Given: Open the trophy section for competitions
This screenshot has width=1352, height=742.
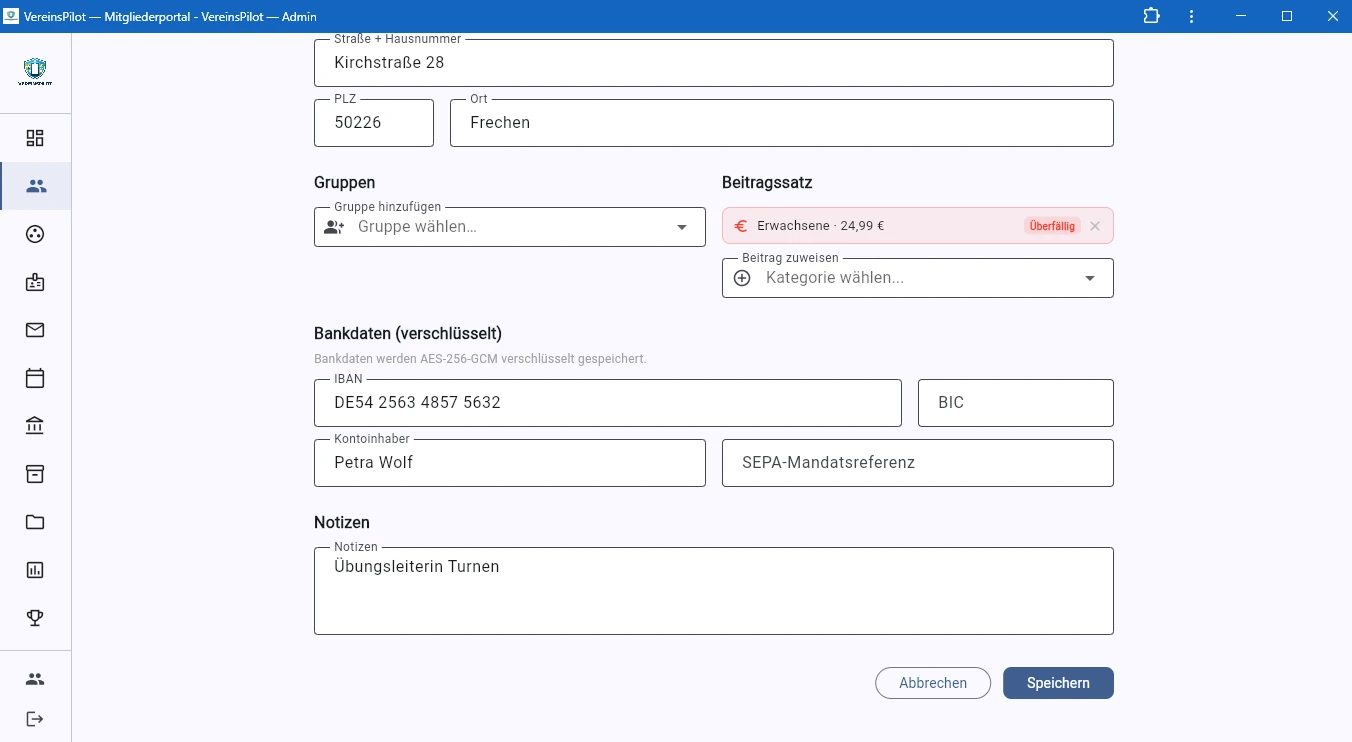Looking at the screenshot, I should (35, 617).
